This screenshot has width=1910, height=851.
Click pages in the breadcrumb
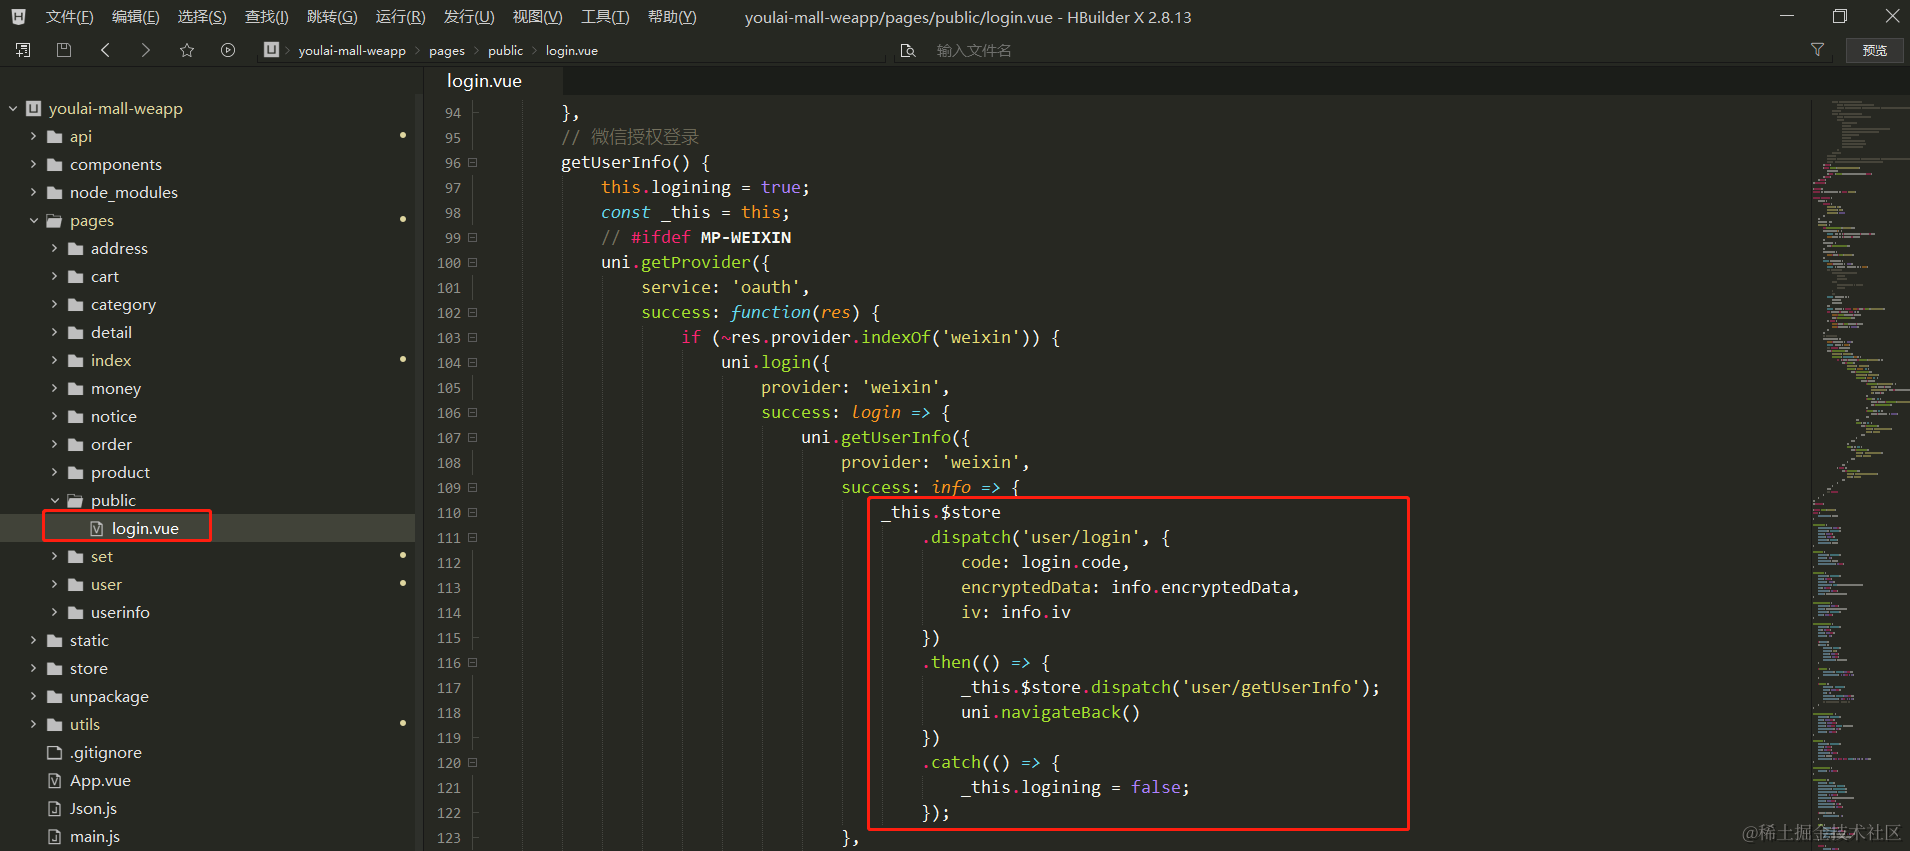pyautogui.click(x=447, y=50)
